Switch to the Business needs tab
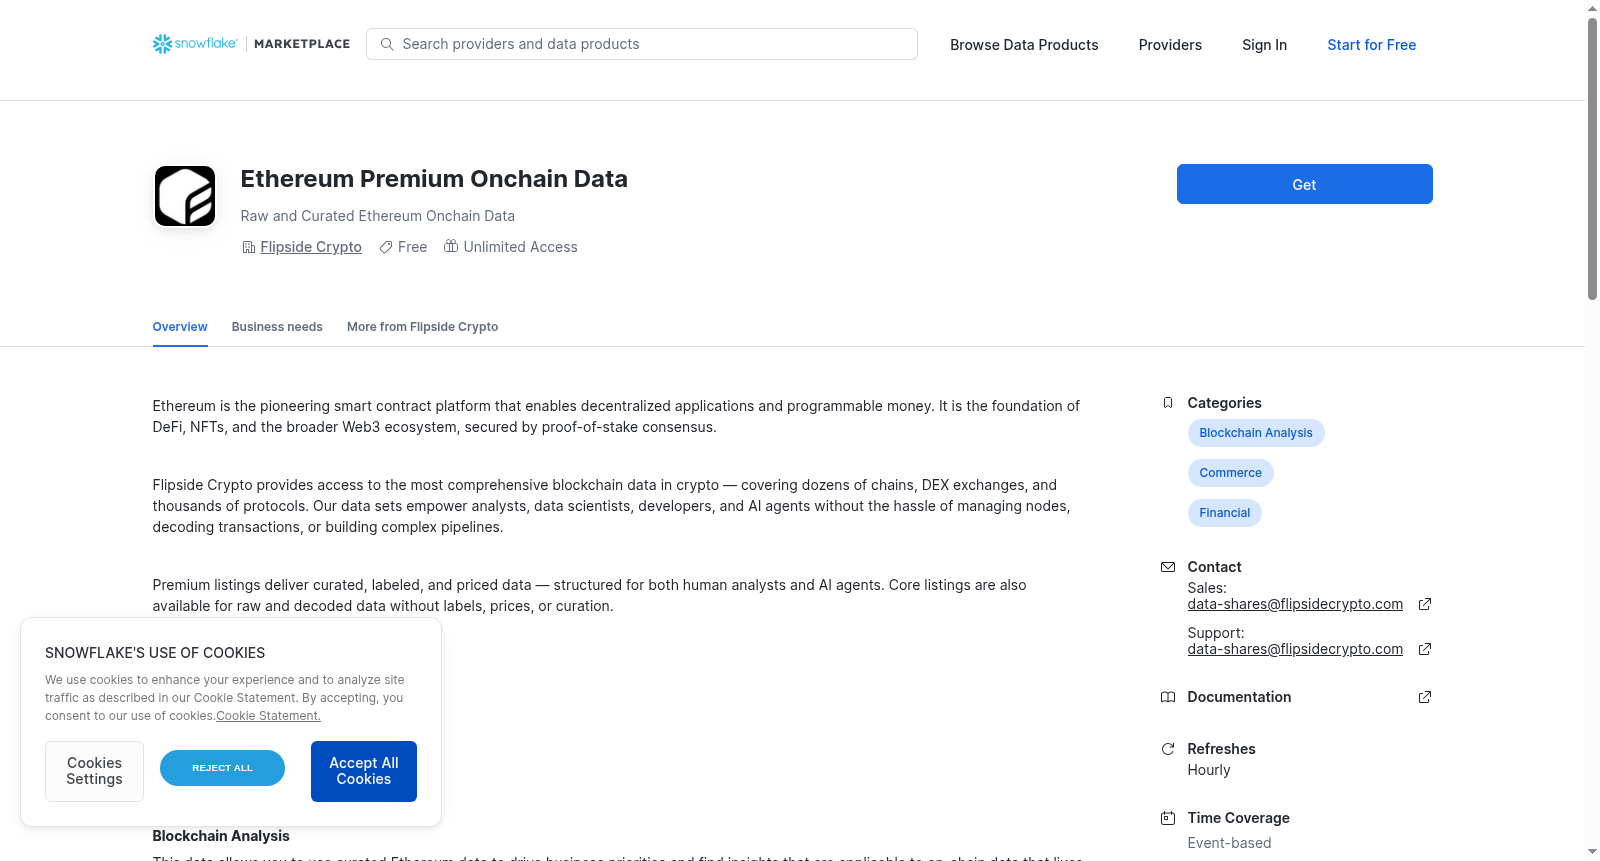 pyautogui.click(x=277, y=327)
